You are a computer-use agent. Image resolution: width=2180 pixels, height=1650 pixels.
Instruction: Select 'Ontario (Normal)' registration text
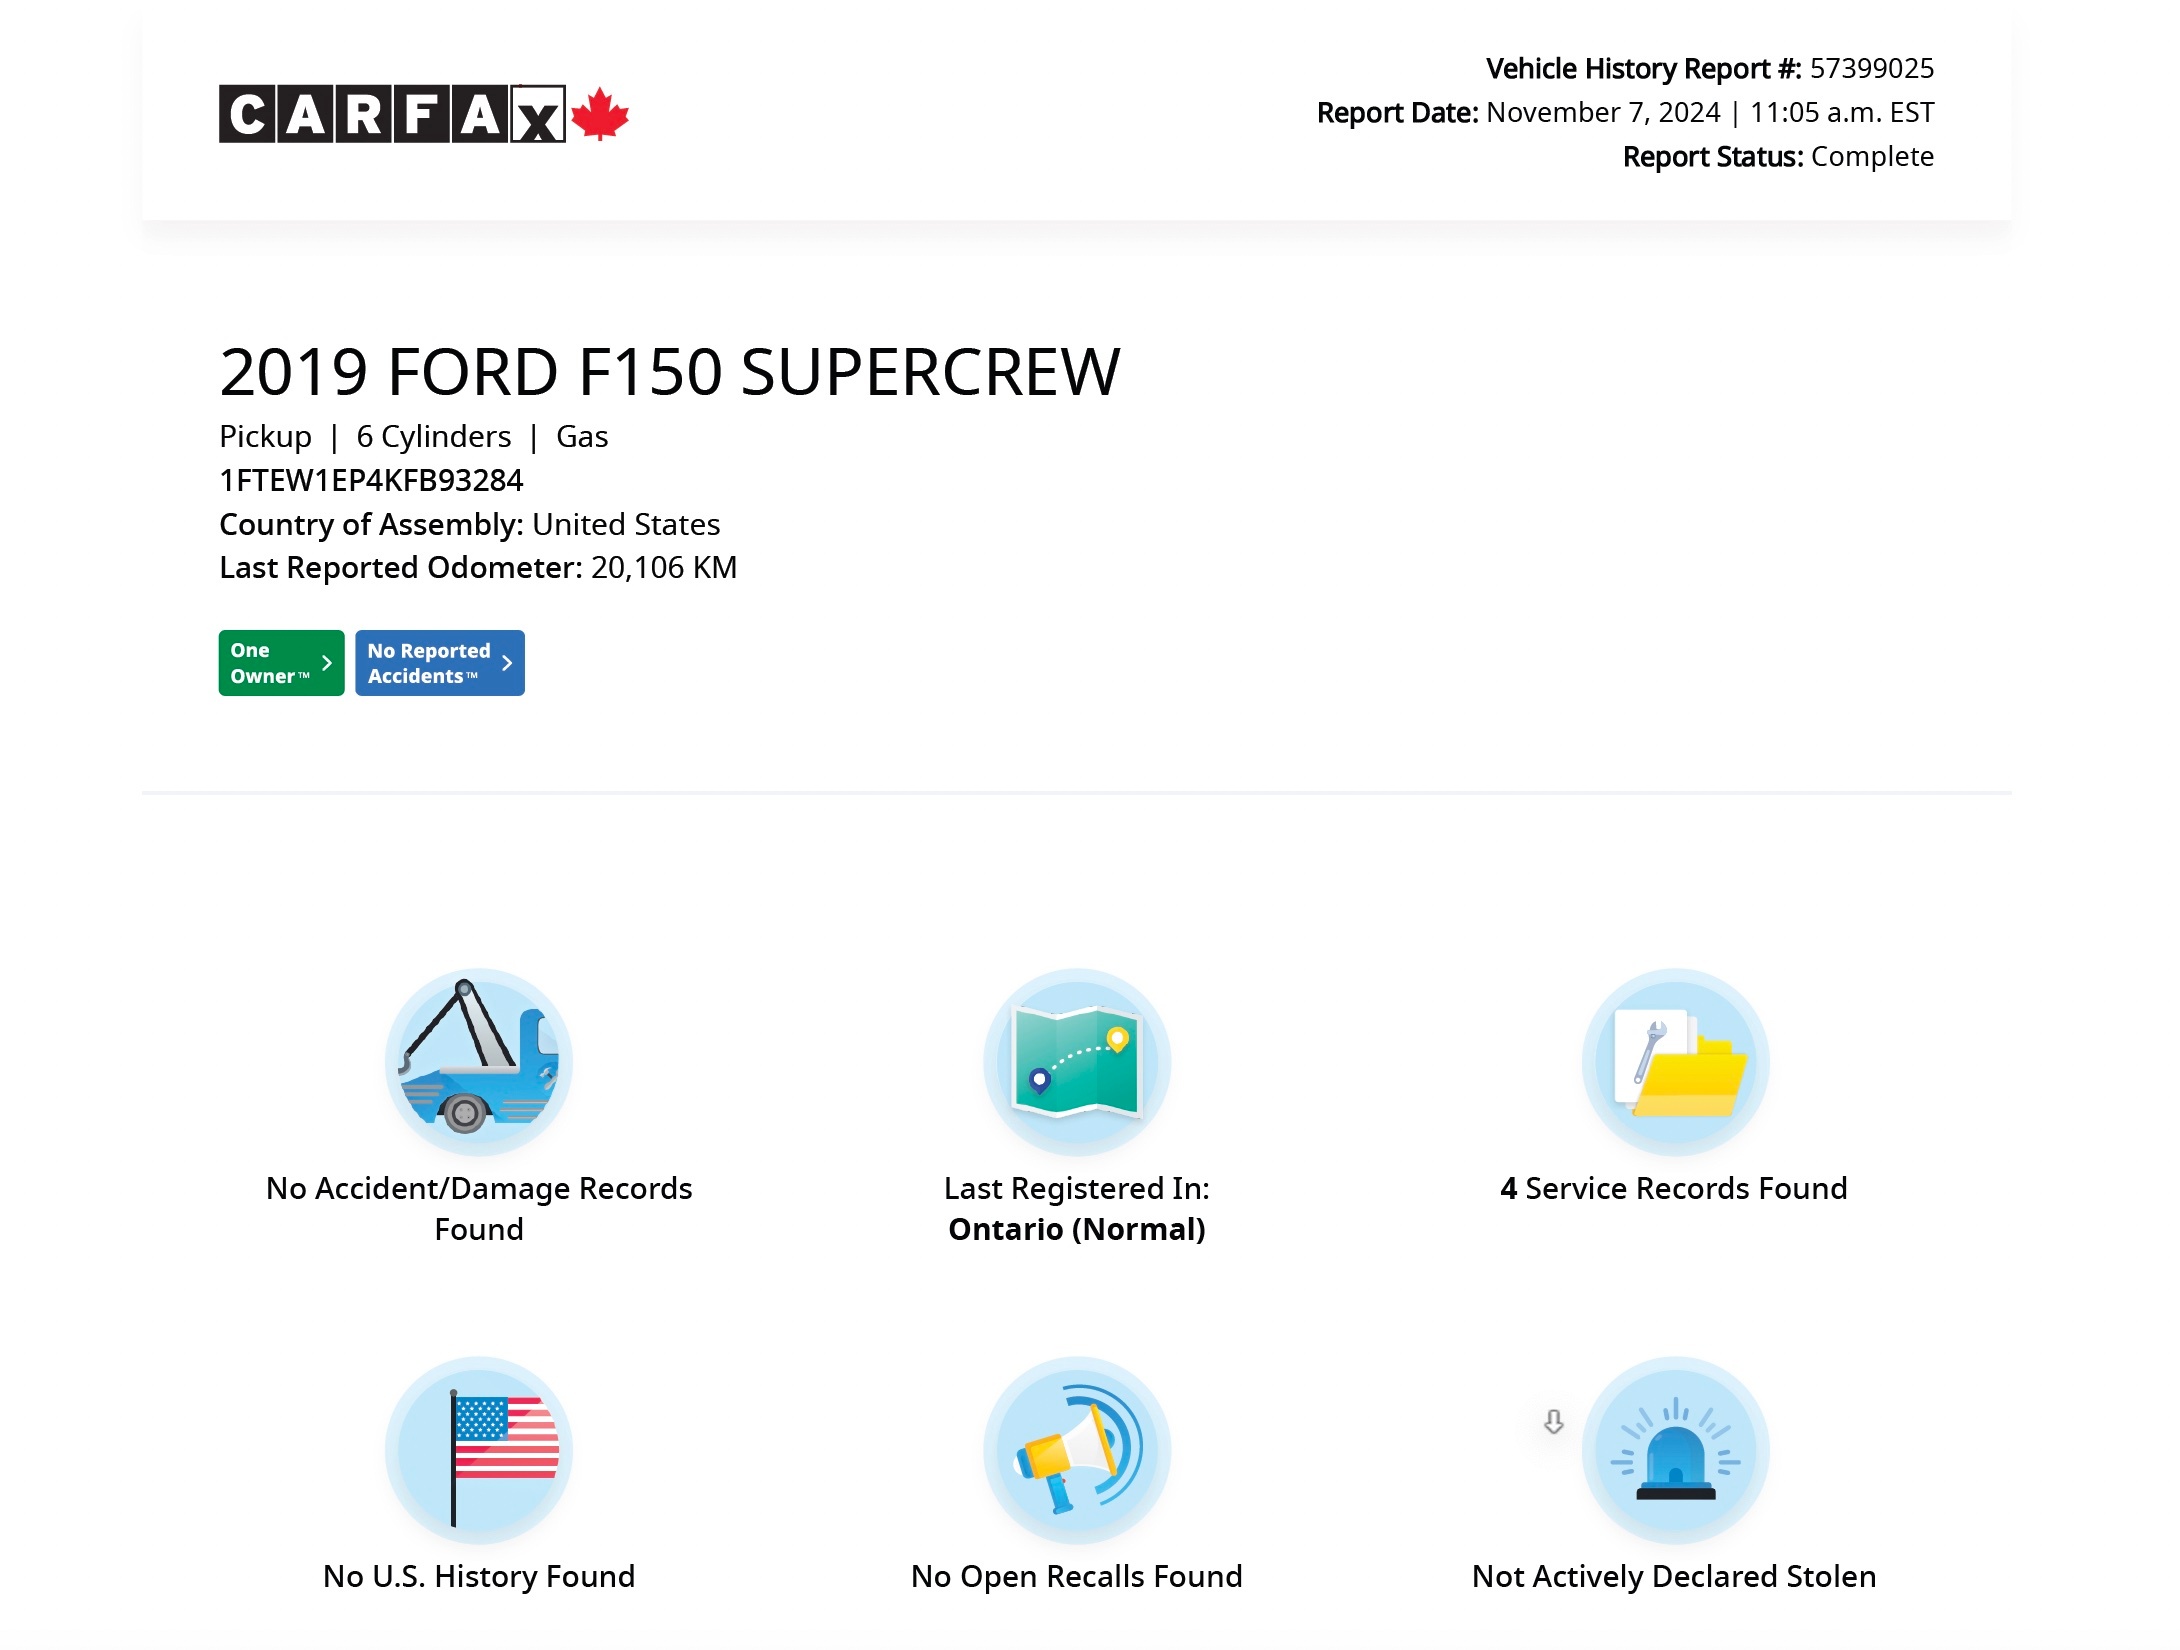(1077, 1229)
